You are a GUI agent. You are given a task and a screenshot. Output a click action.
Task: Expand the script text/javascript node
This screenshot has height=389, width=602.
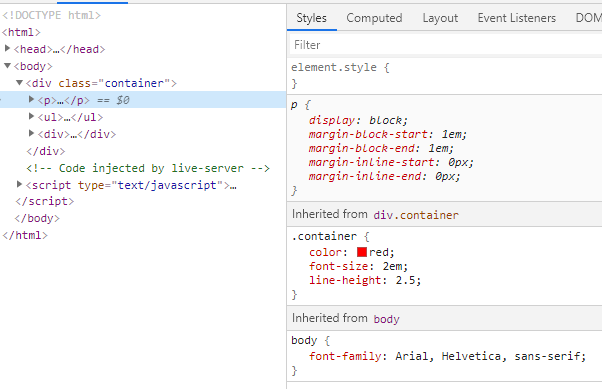point(19,184)
